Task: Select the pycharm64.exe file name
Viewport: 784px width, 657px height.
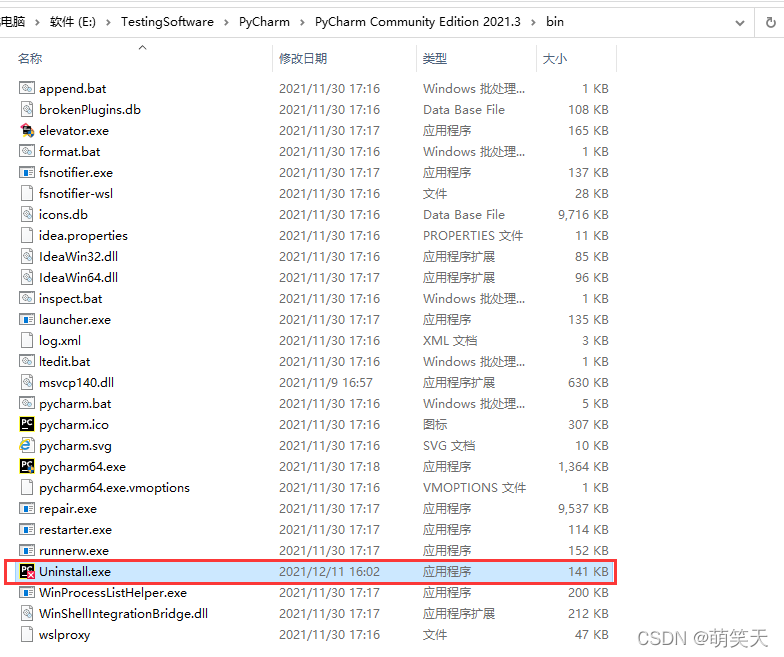Action: [x=82, y=466]
